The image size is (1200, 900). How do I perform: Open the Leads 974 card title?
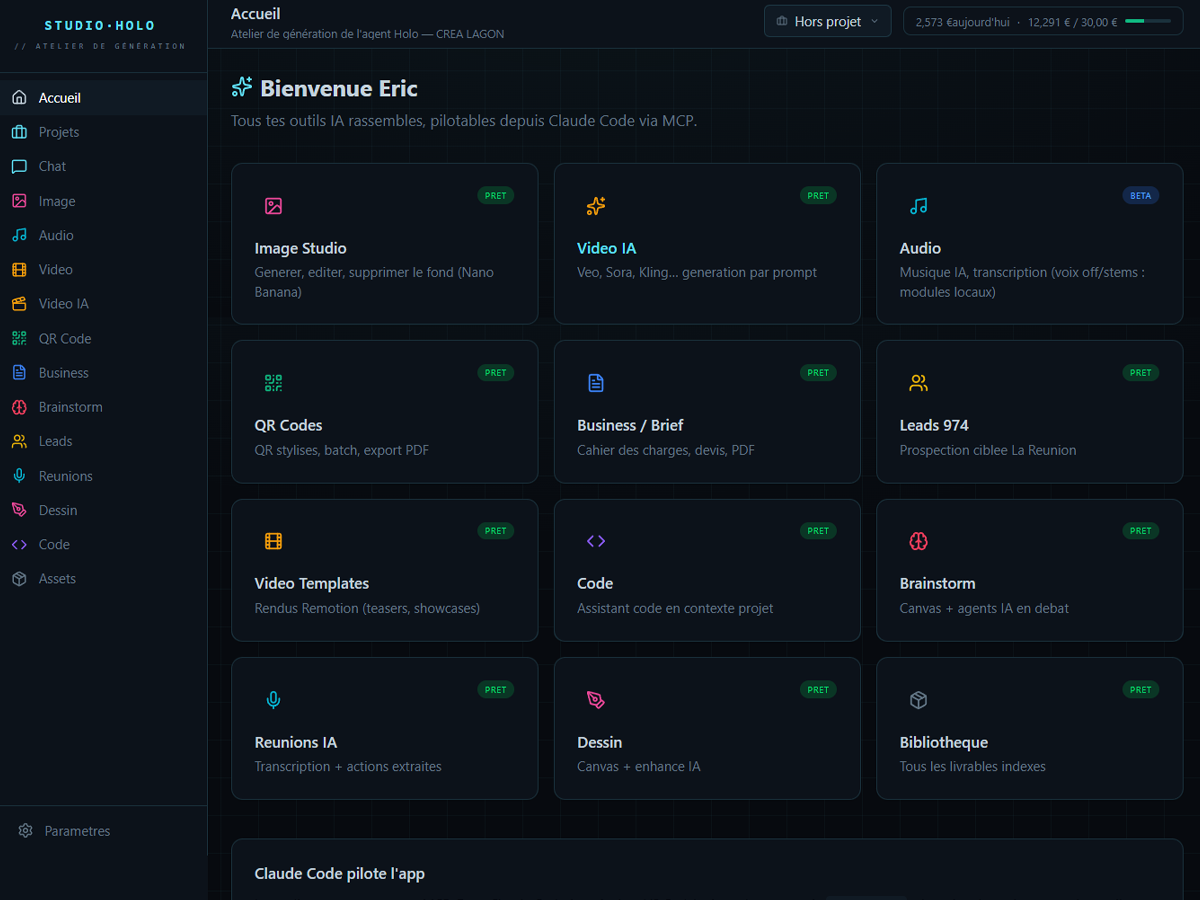click(934, 425)
